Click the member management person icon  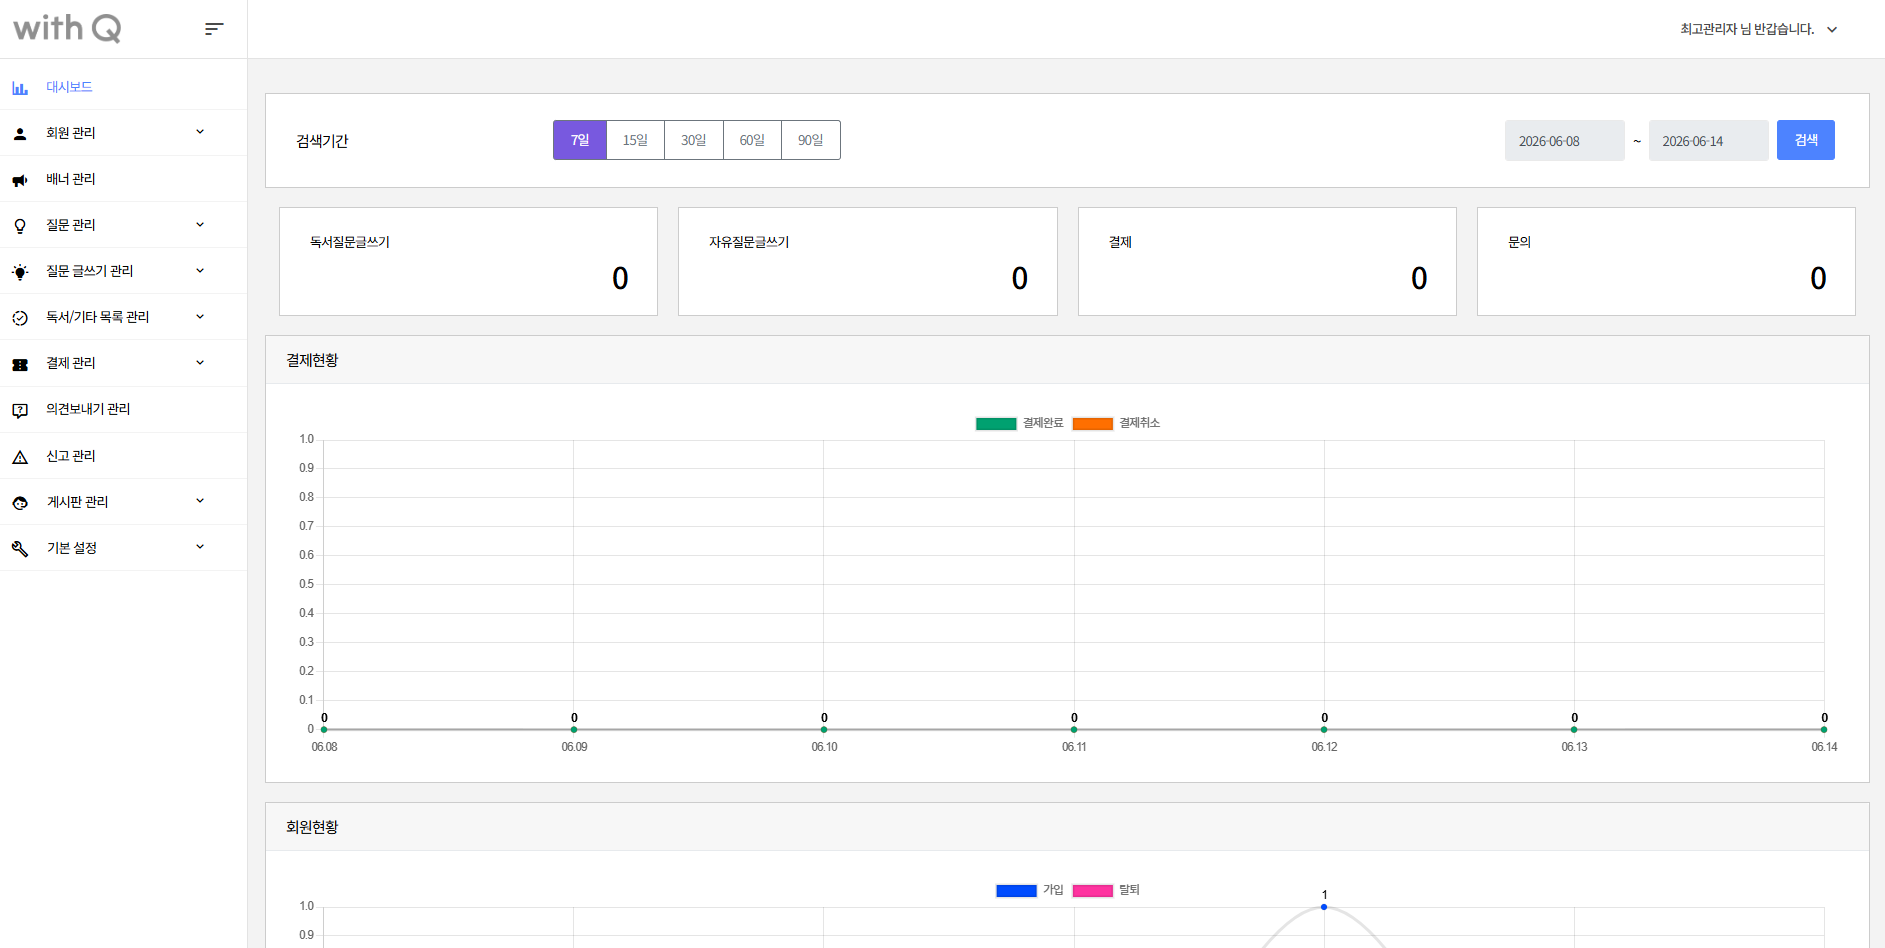tap(20, 133)
